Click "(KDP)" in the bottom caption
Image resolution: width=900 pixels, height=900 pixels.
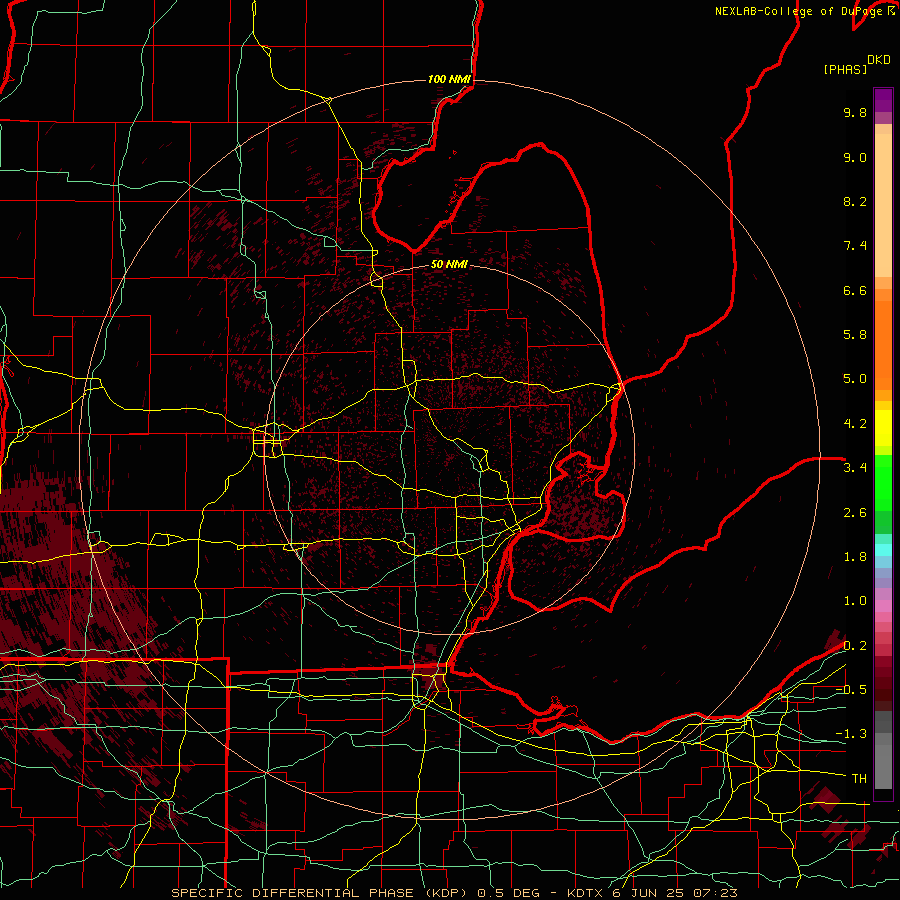click(444, 893)
